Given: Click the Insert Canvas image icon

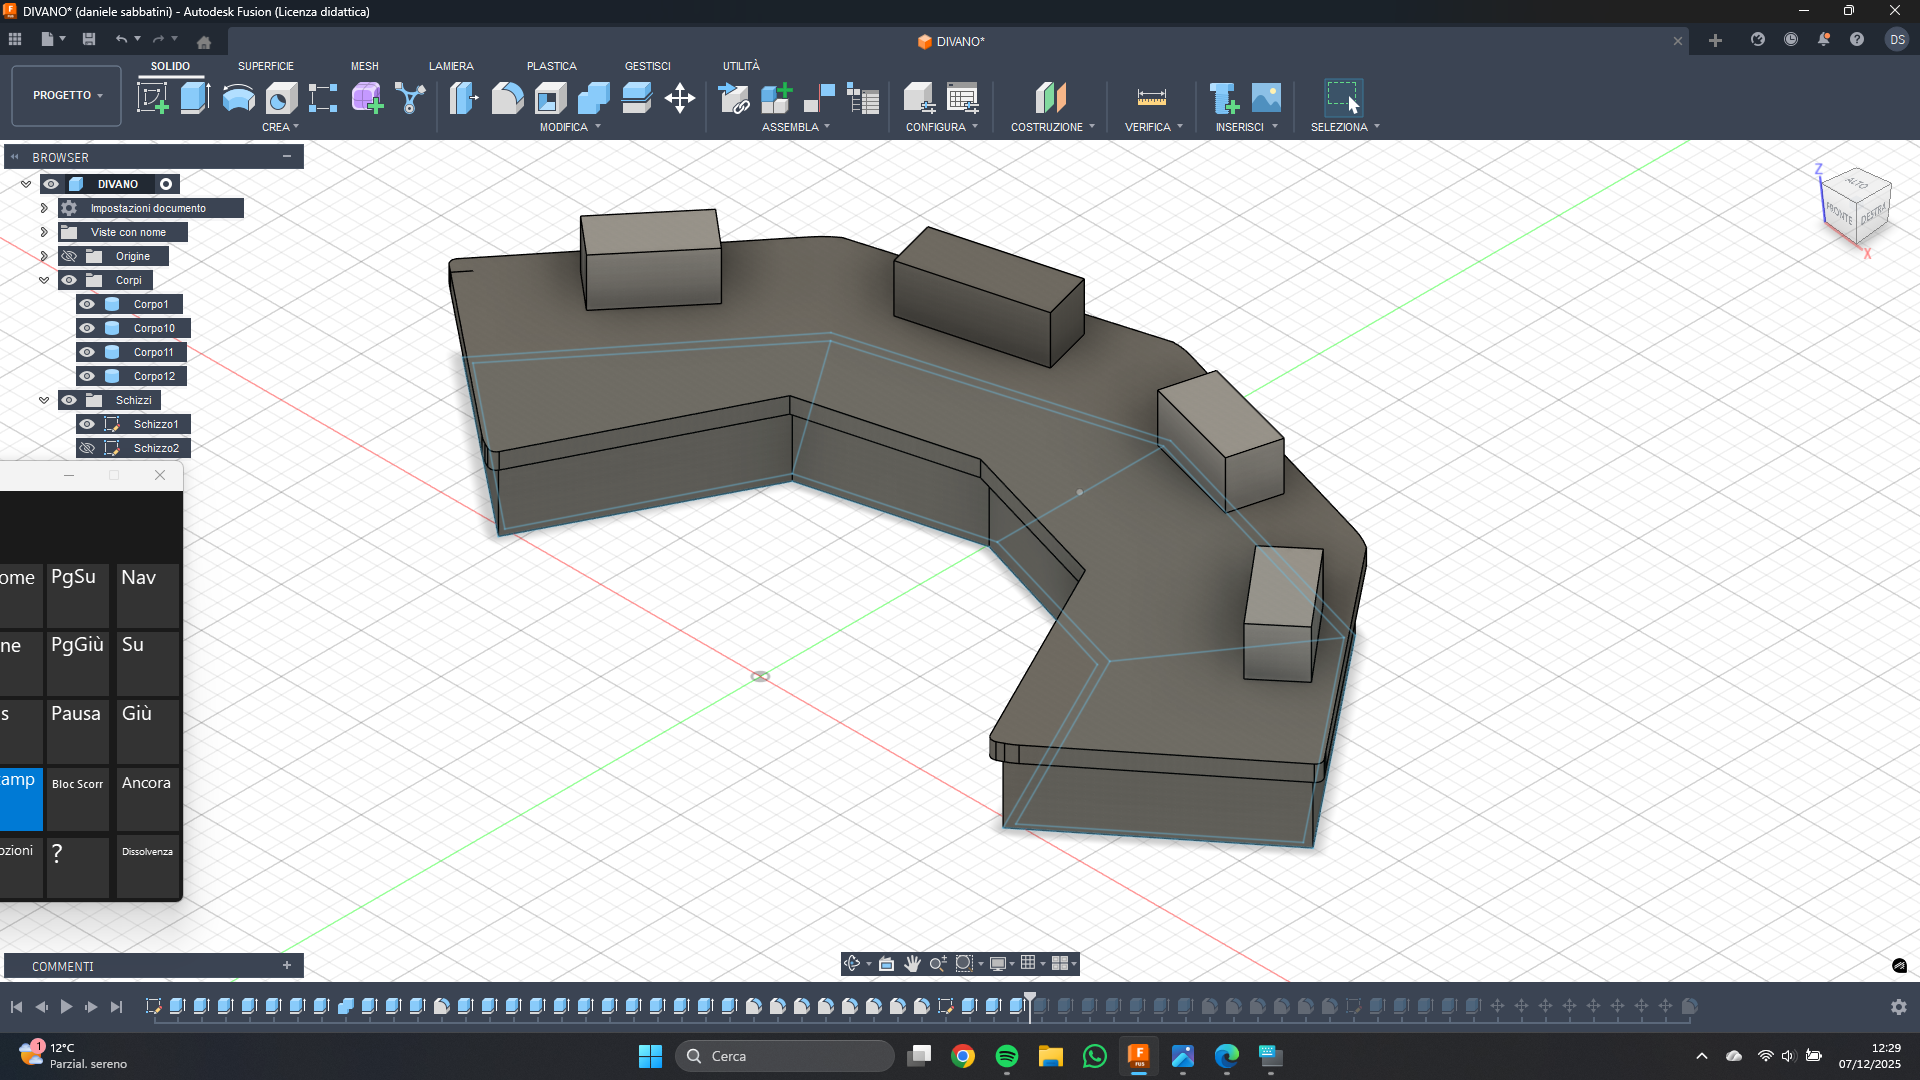Looking at the screenshot, I should (1266, 98).
